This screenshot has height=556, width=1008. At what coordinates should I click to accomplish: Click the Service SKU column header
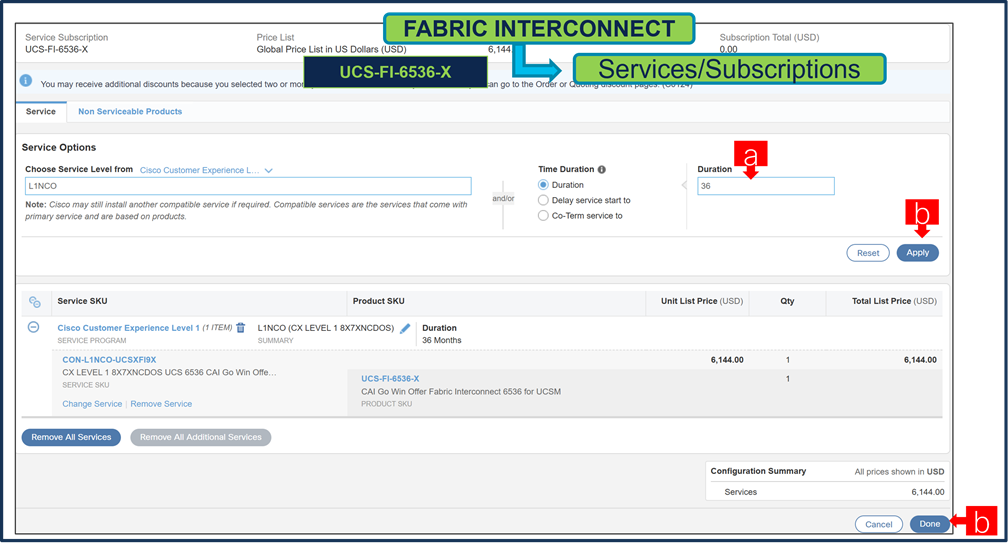point(82,301)
